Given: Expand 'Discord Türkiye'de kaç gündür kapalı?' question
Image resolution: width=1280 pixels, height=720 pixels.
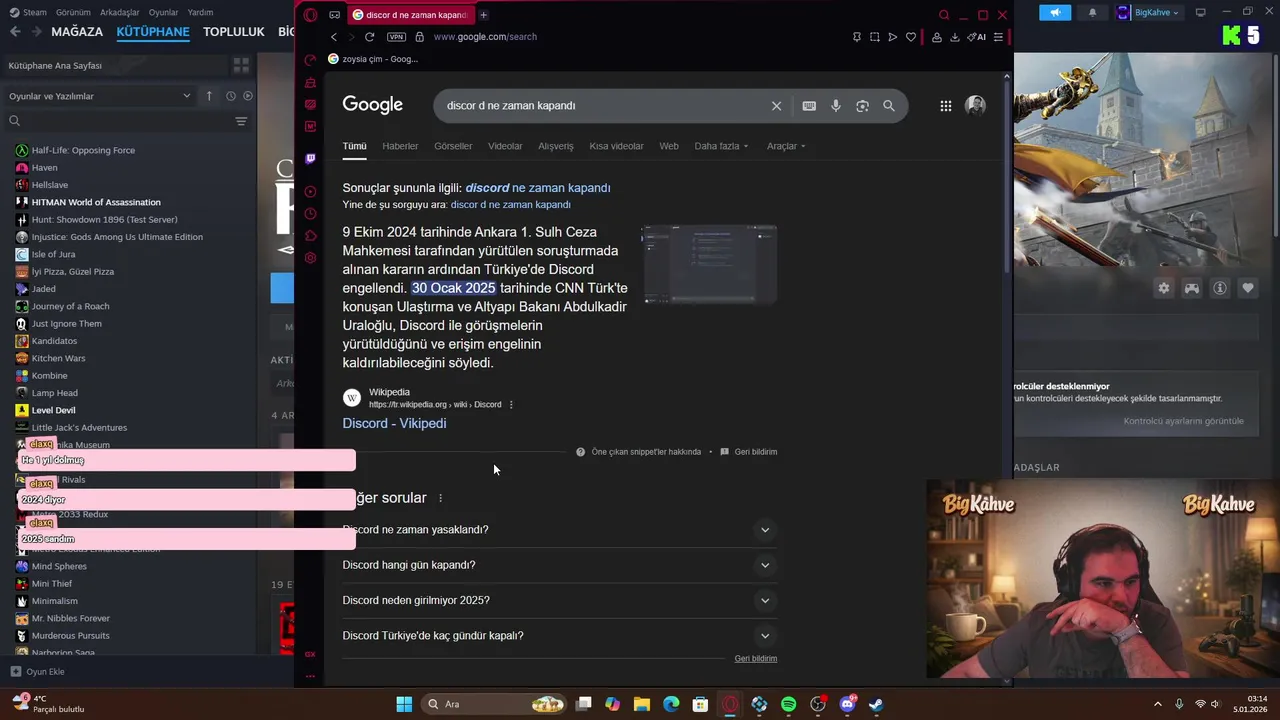Looking at the screenshot, I should point(559,636).
